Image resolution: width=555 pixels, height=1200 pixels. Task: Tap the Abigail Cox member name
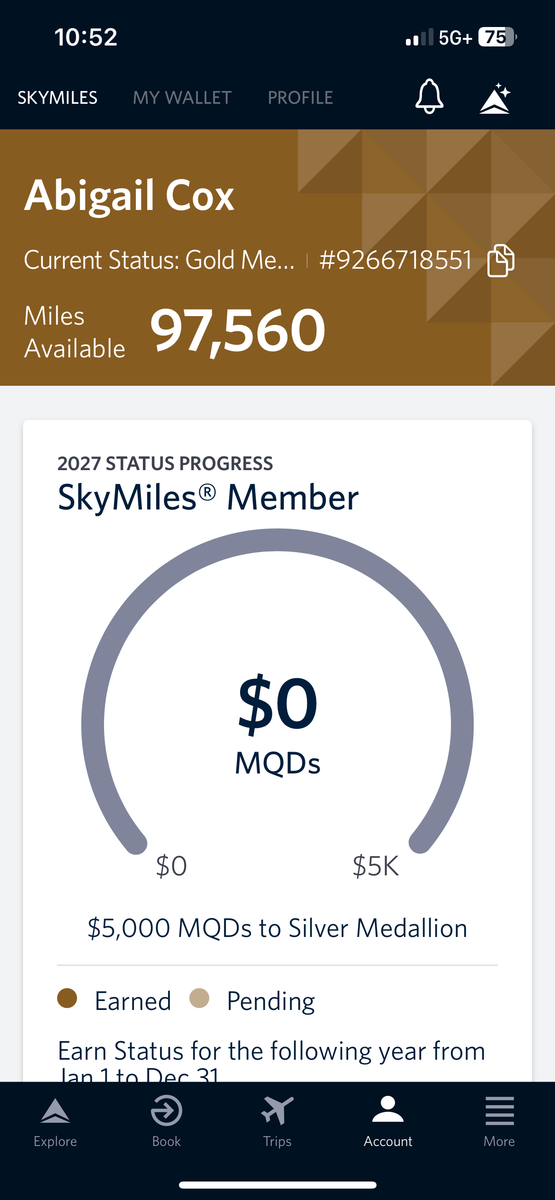coord(129,196)
